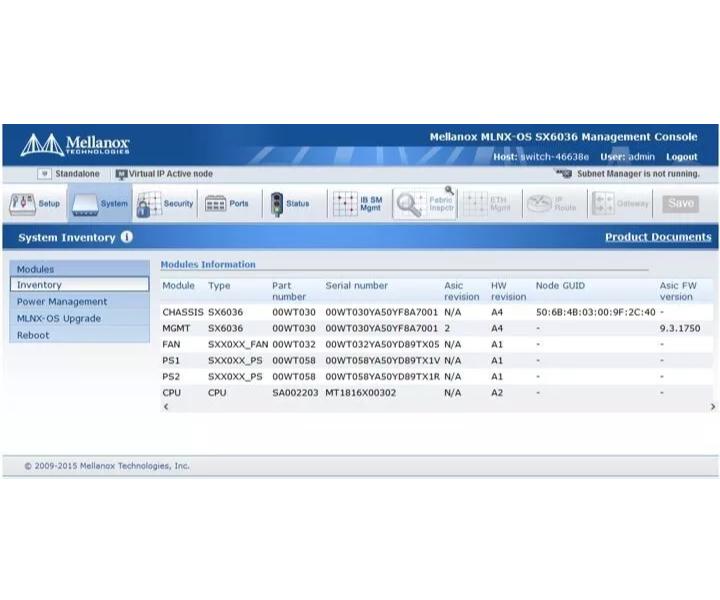Click the Serial number column header
This screenshot has width=720, height=600.
(356, 286)
